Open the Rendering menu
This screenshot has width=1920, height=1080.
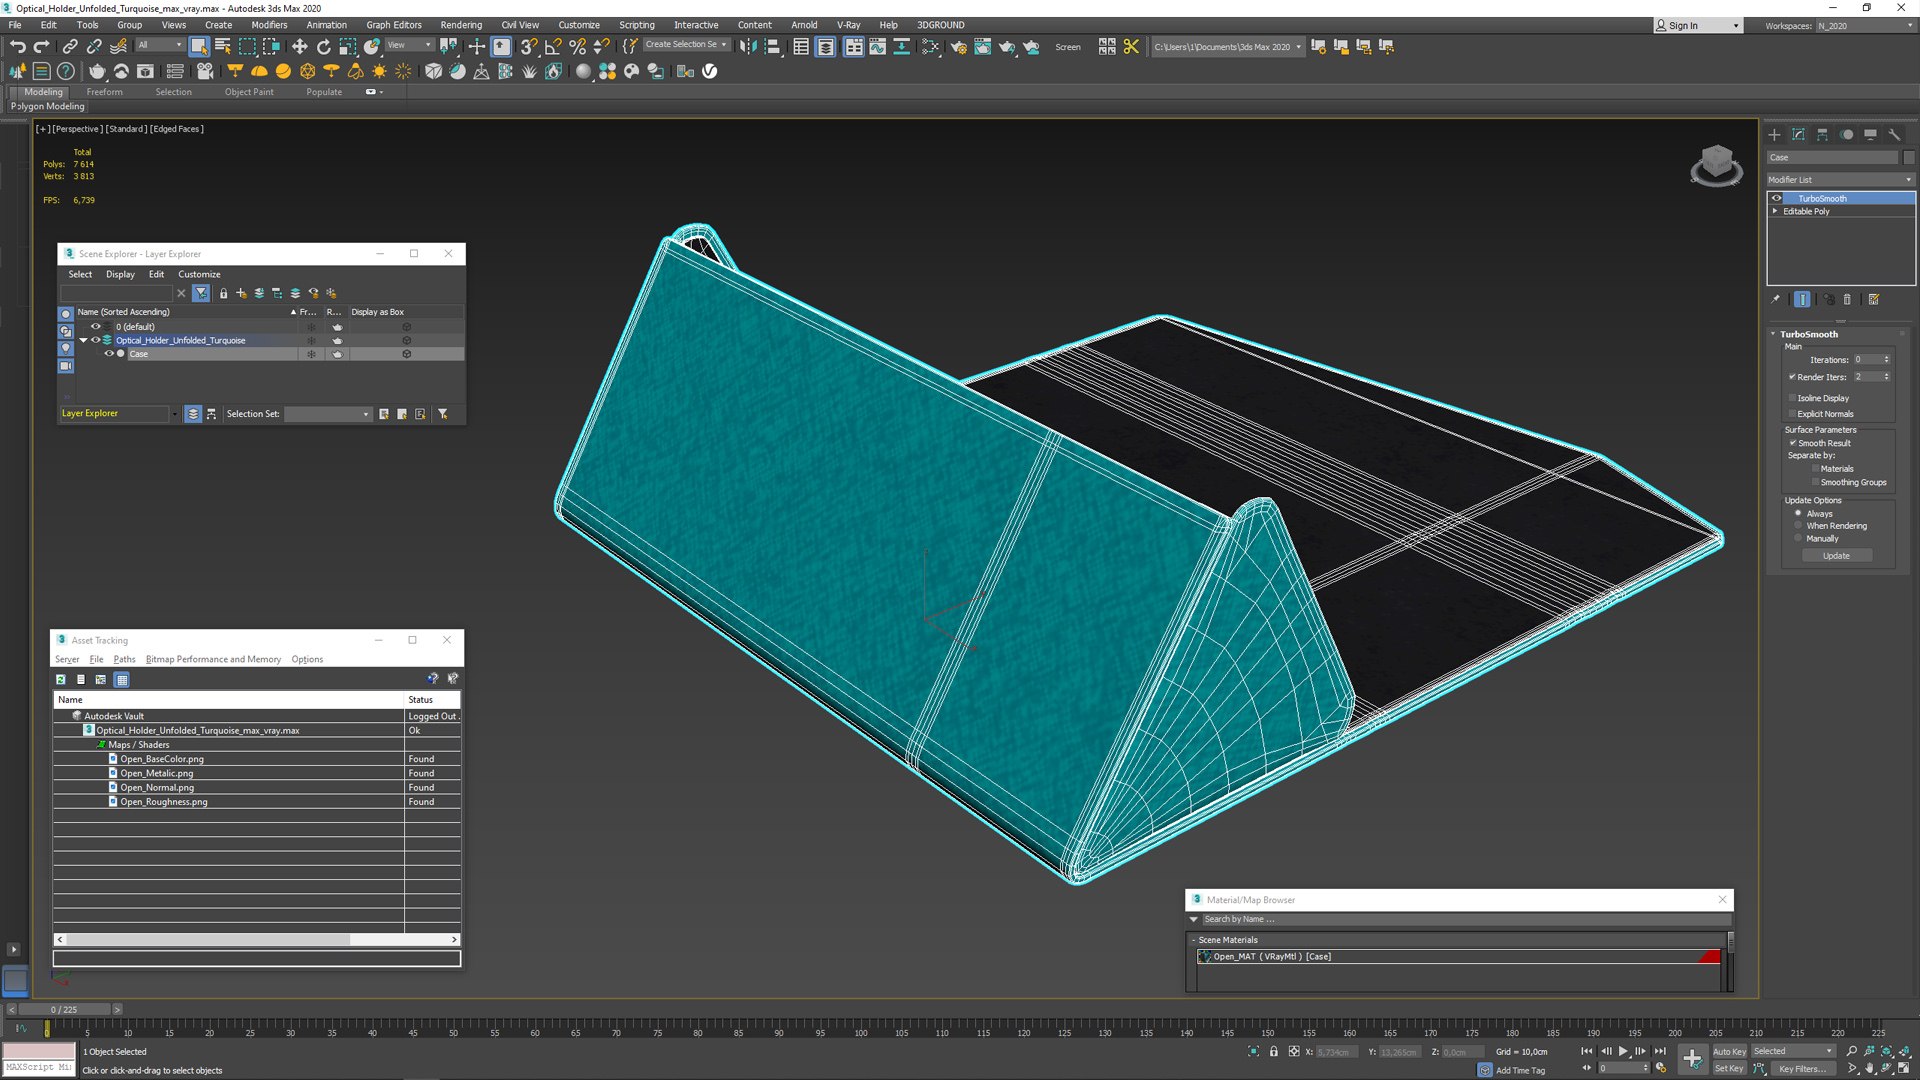(461, 25)
